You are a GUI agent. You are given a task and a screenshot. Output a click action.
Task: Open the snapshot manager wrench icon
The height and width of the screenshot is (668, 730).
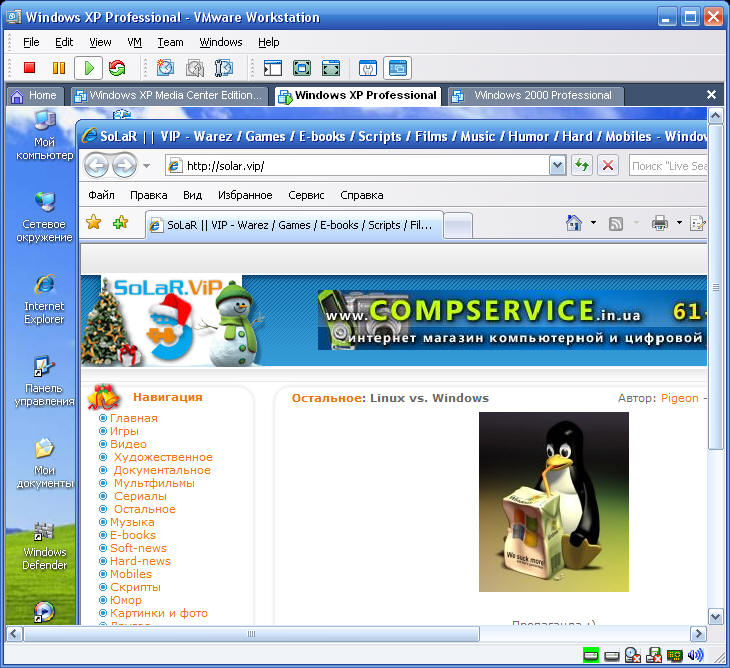pyautogui.click(x=224, y=68)
